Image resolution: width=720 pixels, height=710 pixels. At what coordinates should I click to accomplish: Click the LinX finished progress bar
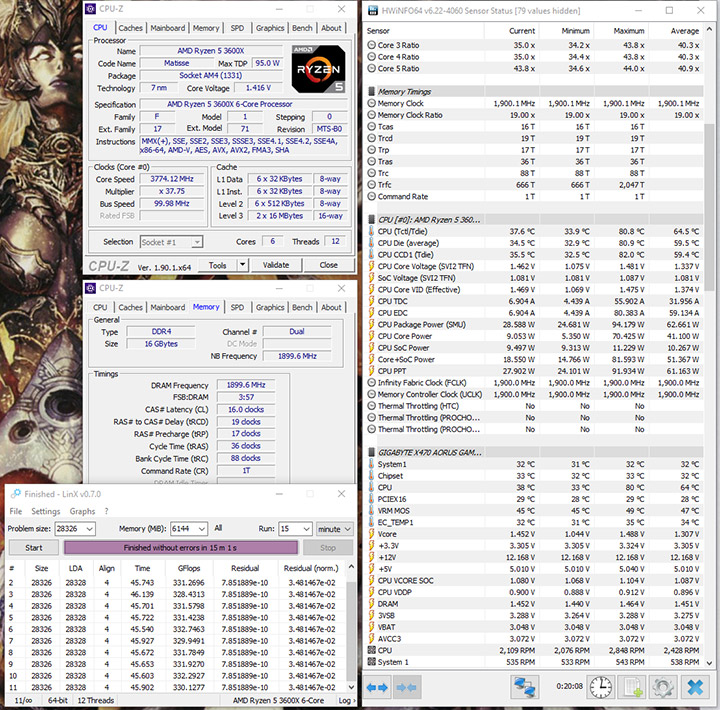tap(181, 548)
